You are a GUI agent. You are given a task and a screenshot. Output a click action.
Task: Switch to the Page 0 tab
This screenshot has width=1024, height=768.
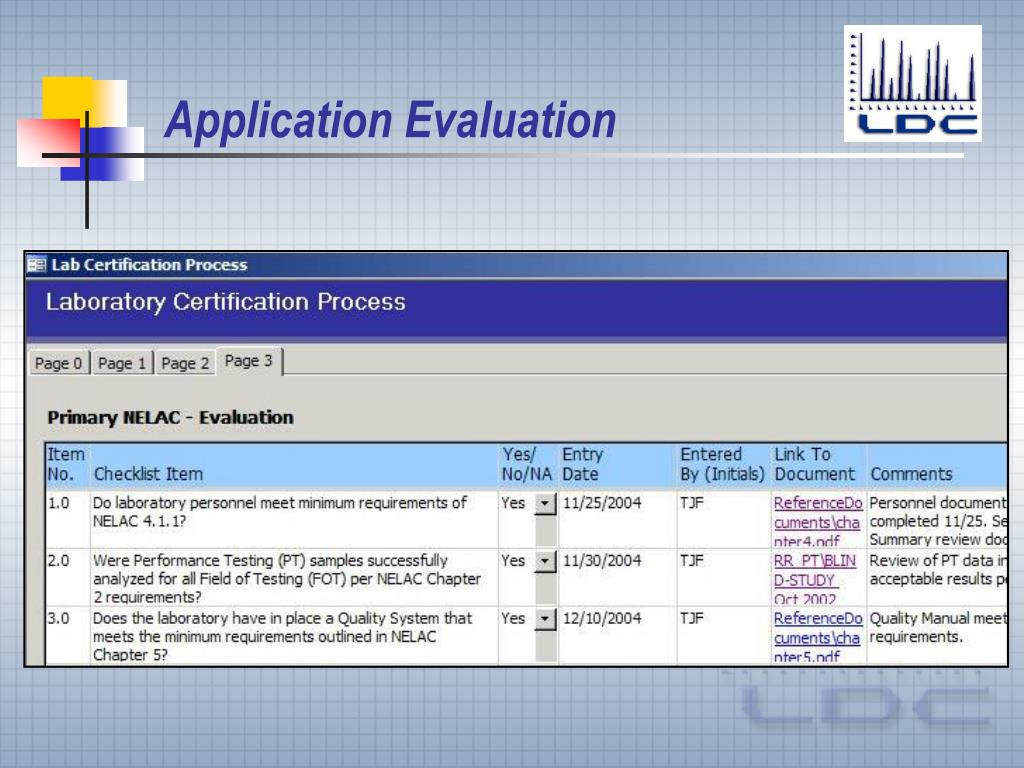(59, 363)
